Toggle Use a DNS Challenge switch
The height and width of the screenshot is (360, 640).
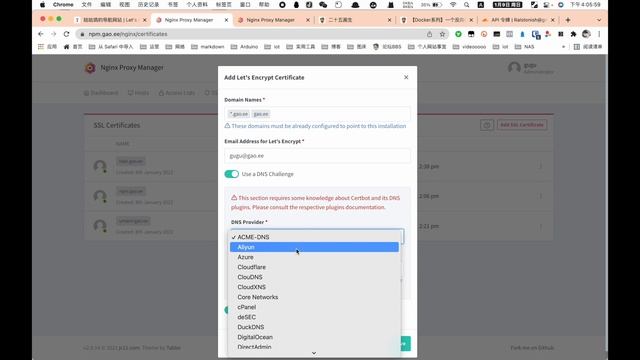(x=231, y=174)
